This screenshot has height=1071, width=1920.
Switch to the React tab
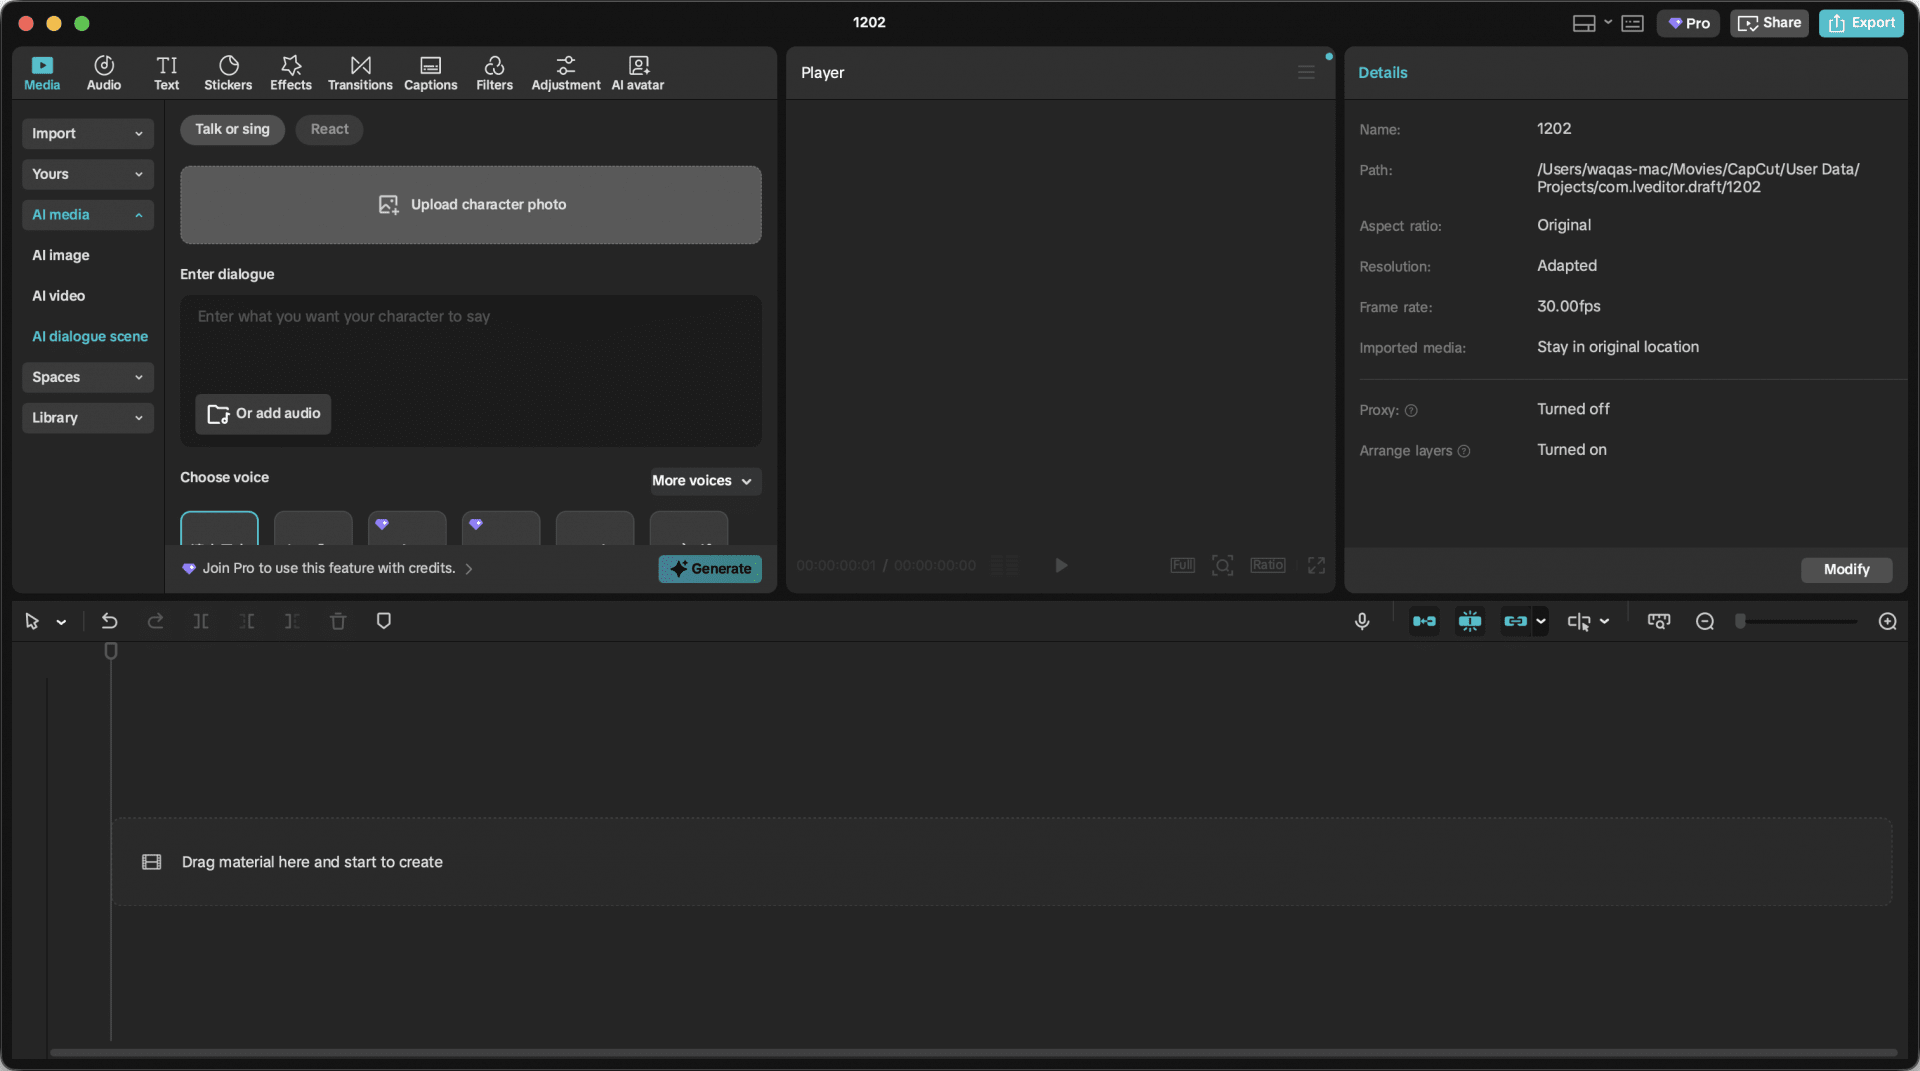329,129
